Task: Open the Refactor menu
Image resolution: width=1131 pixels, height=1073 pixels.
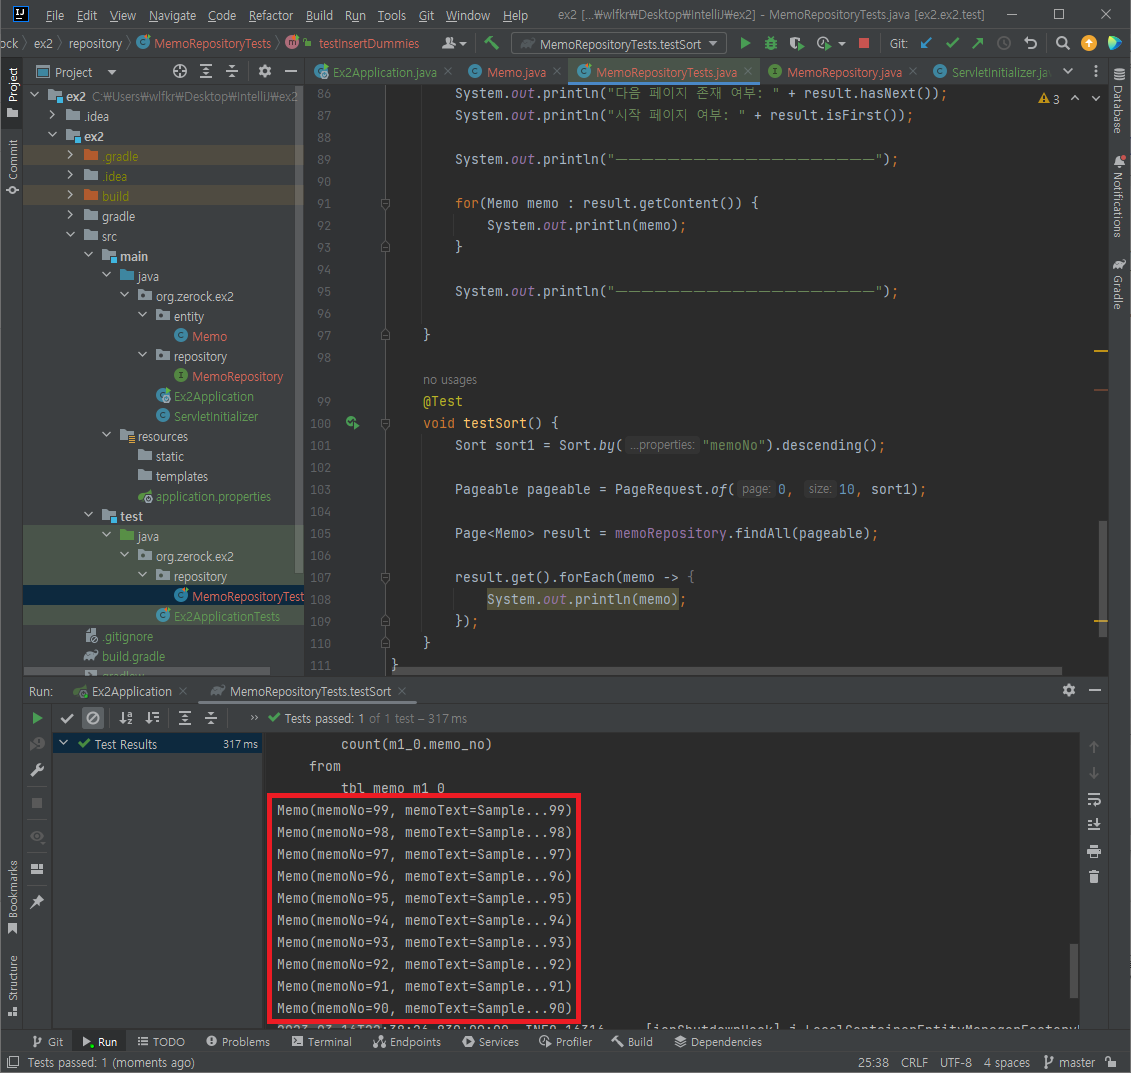Action: 270,15
